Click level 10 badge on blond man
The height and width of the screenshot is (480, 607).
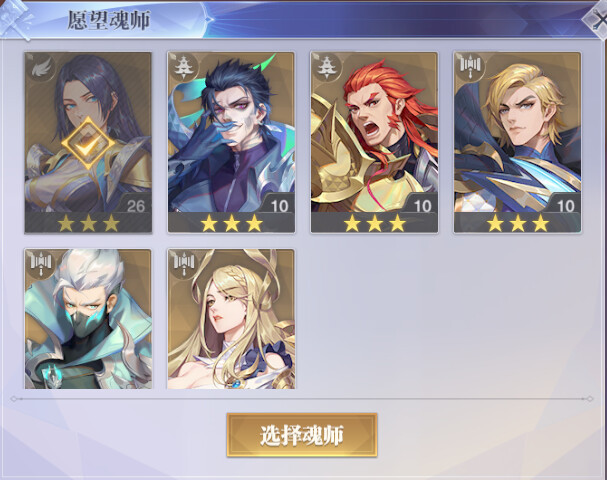pyautogui.click(x=565, y=206)
